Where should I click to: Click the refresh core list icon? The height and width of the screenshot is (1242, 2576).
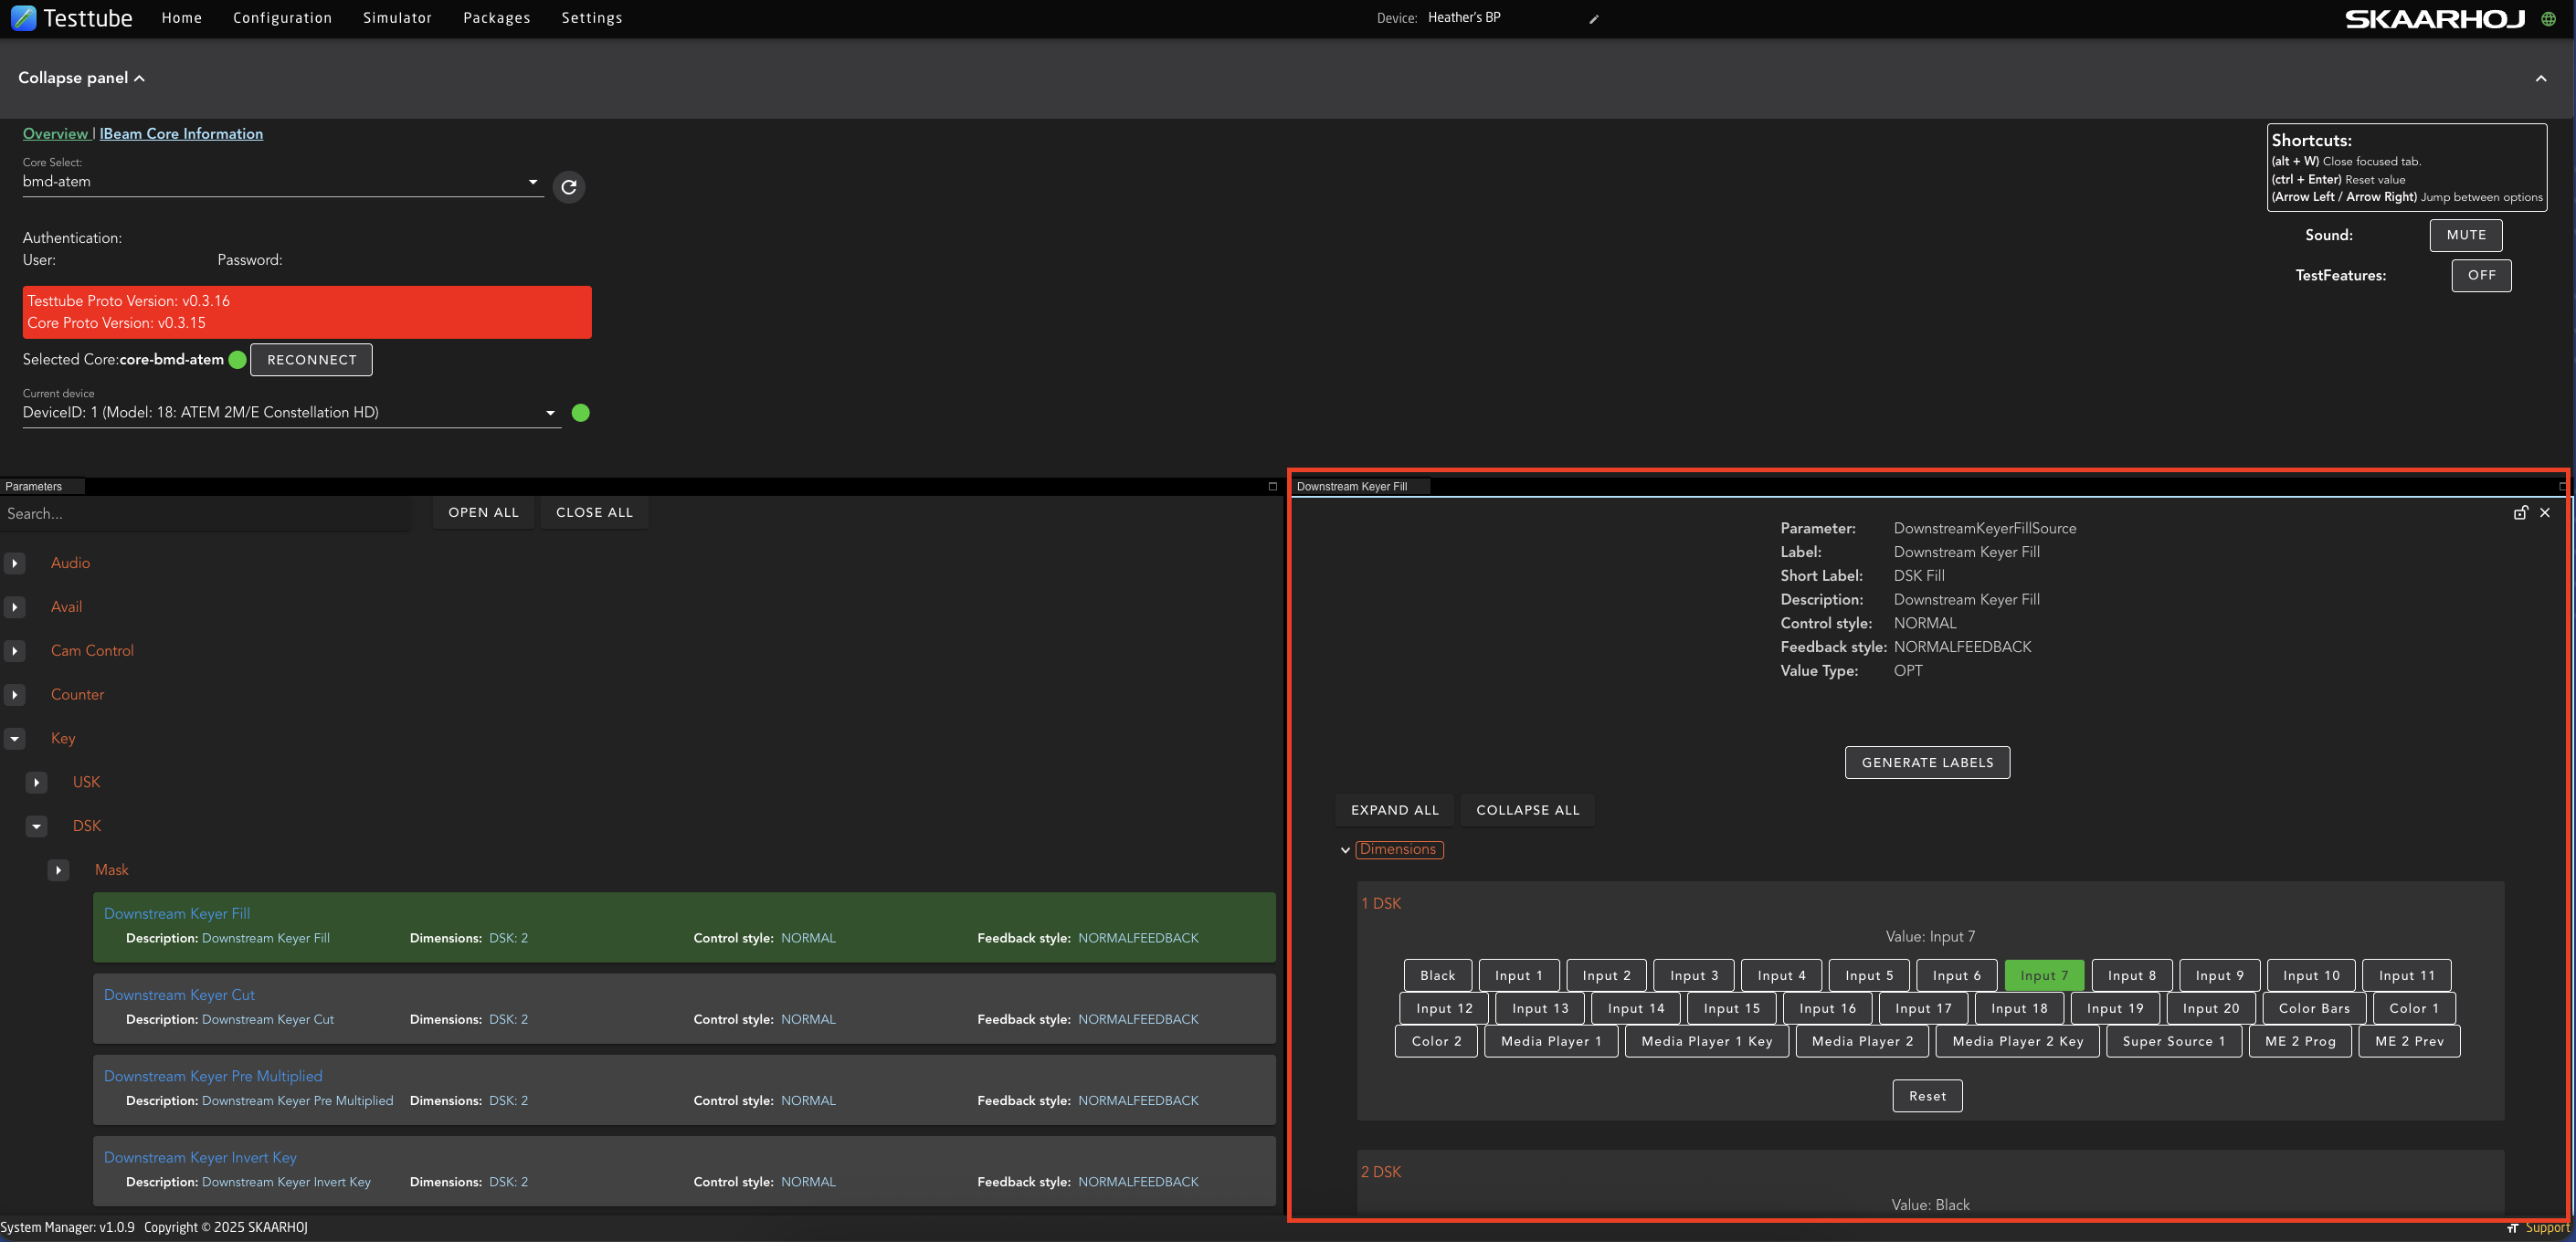(568, 187)
